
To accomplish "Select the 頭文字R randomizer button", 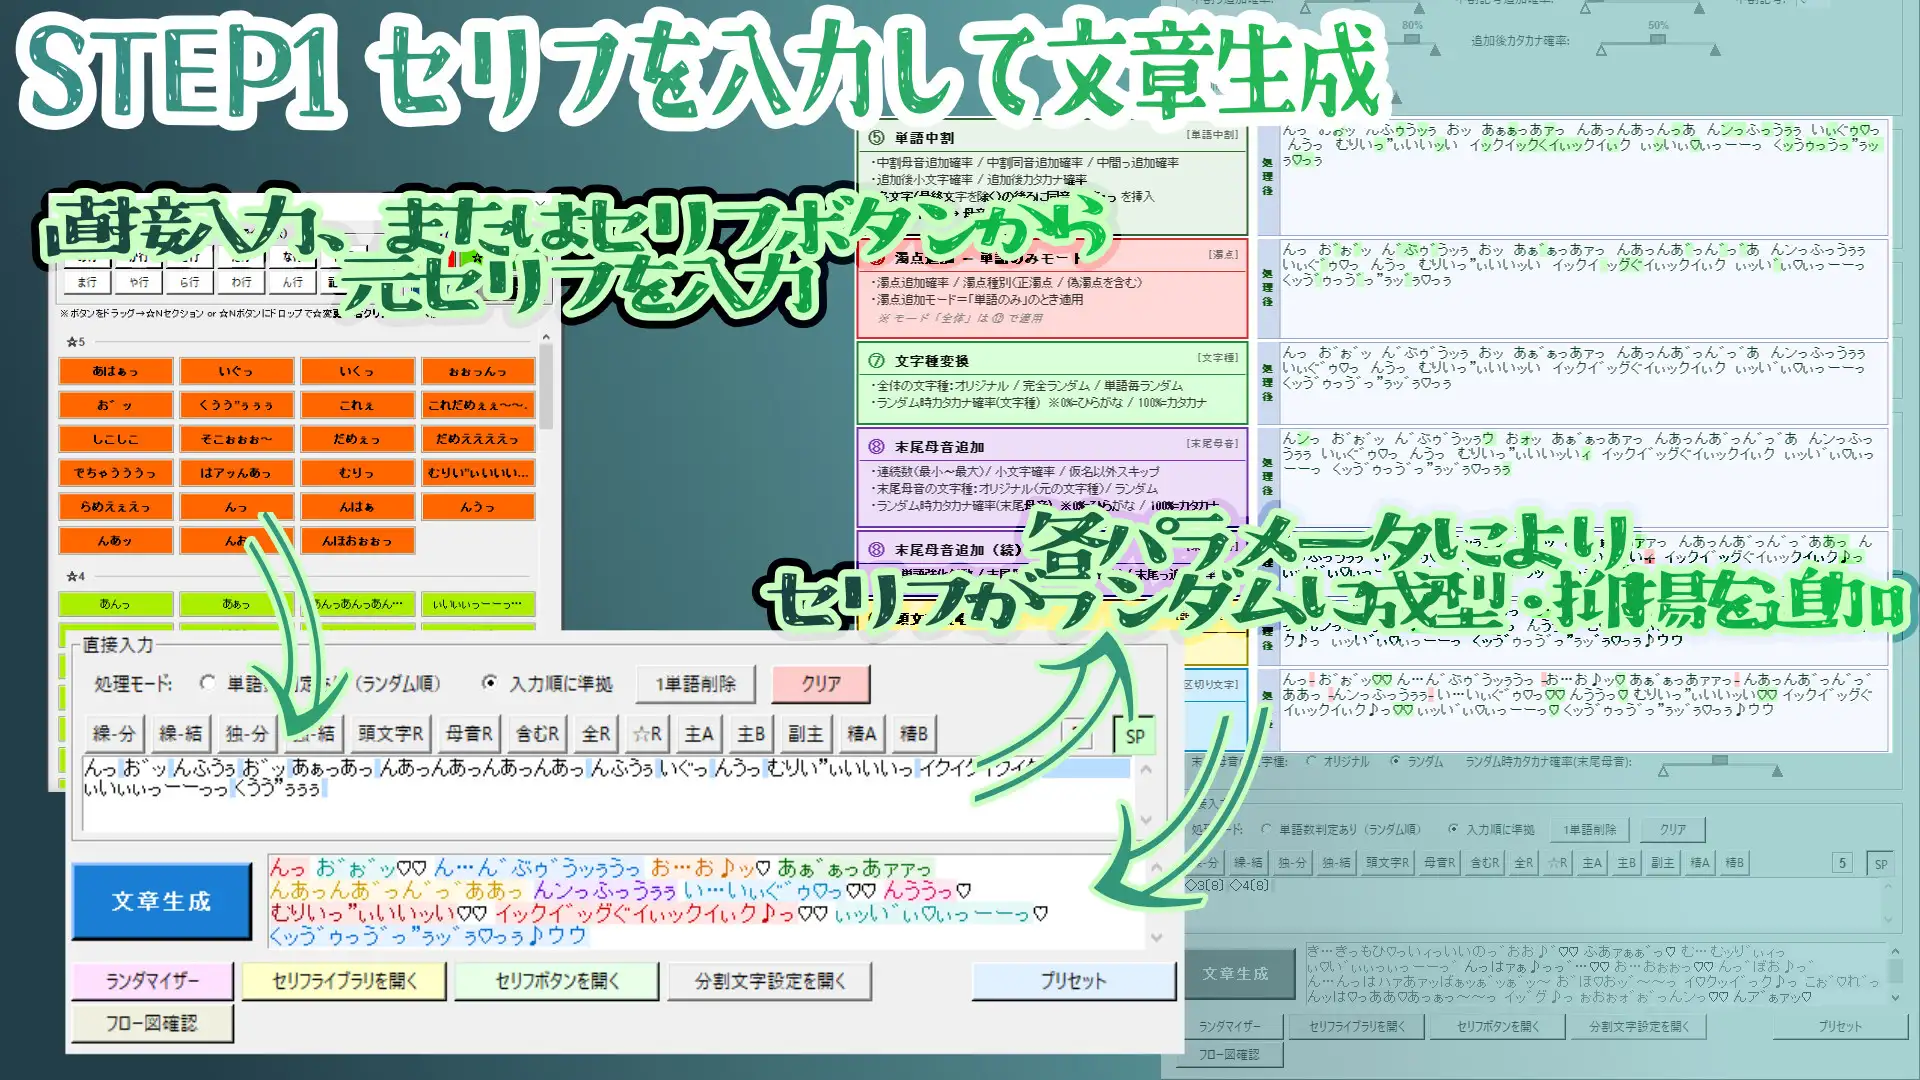I will [x=390, y=733].
